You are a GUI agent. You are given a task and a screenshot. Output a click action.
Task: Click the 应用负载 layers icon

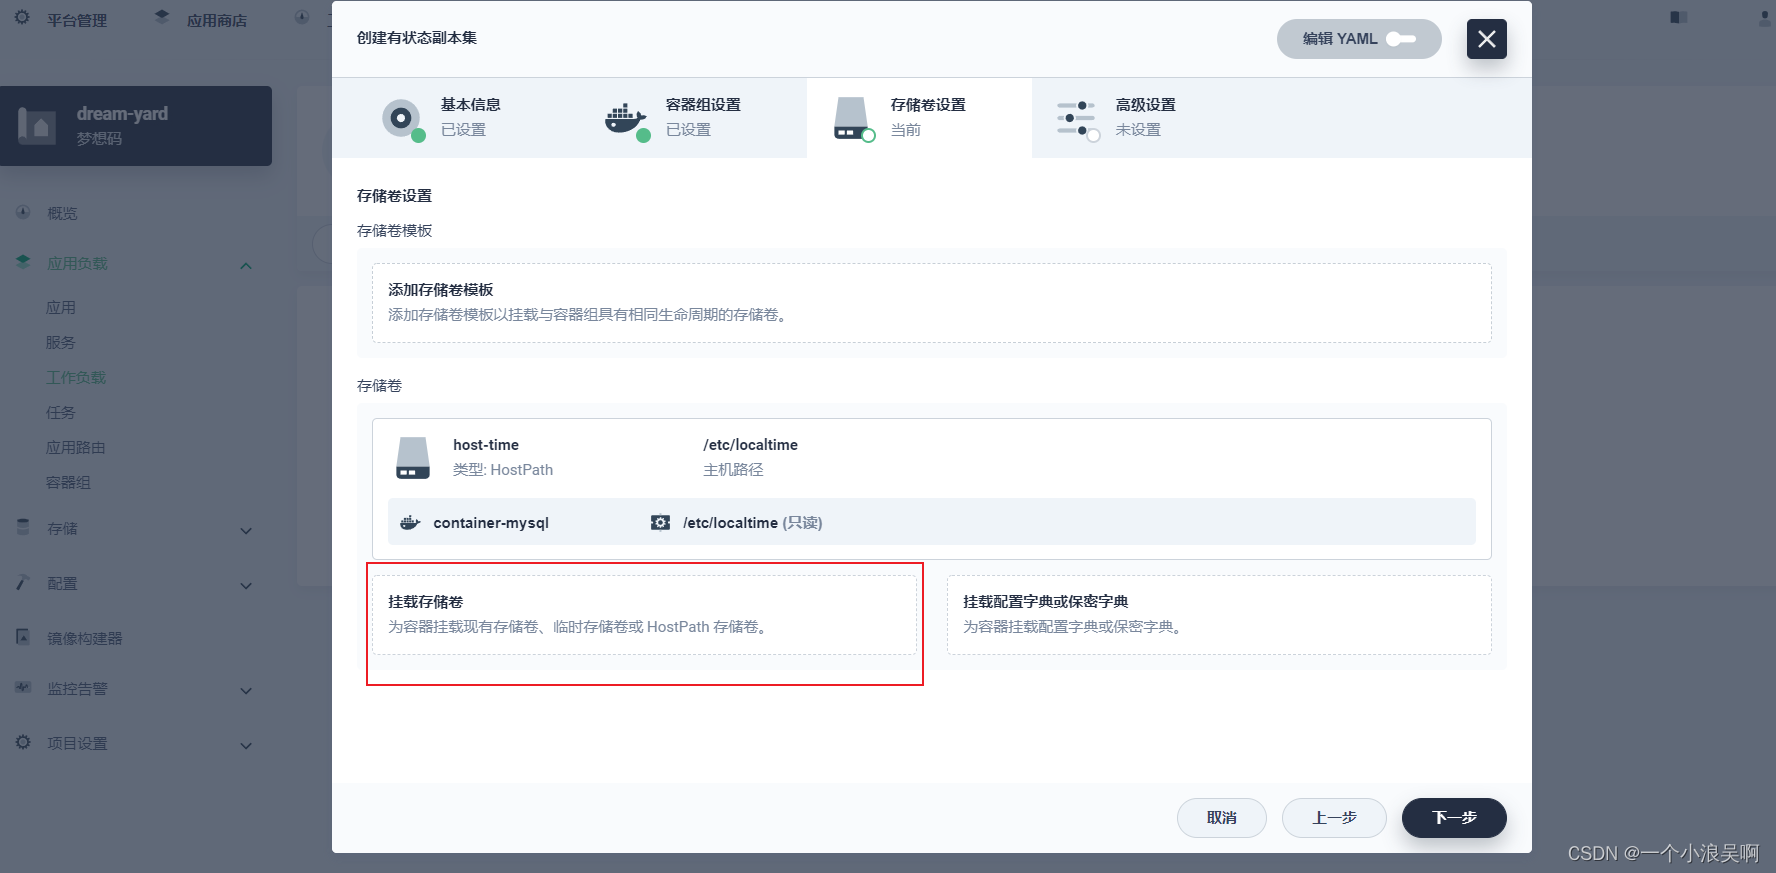(x=23, y=262)
